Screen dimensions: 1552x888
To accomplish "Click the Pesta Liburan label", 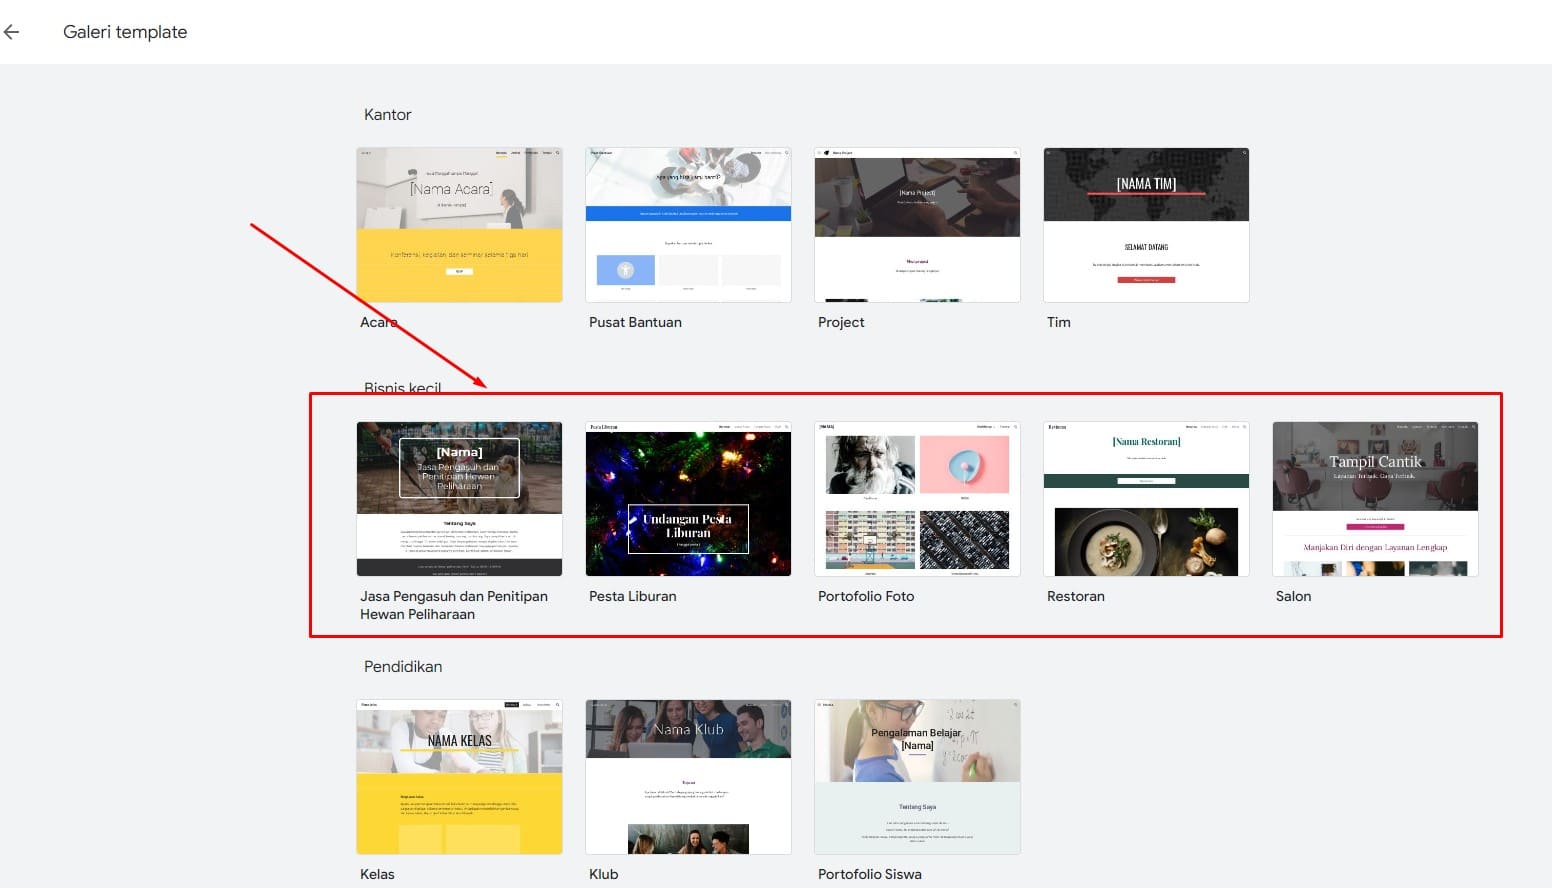I will coord(633,596).
